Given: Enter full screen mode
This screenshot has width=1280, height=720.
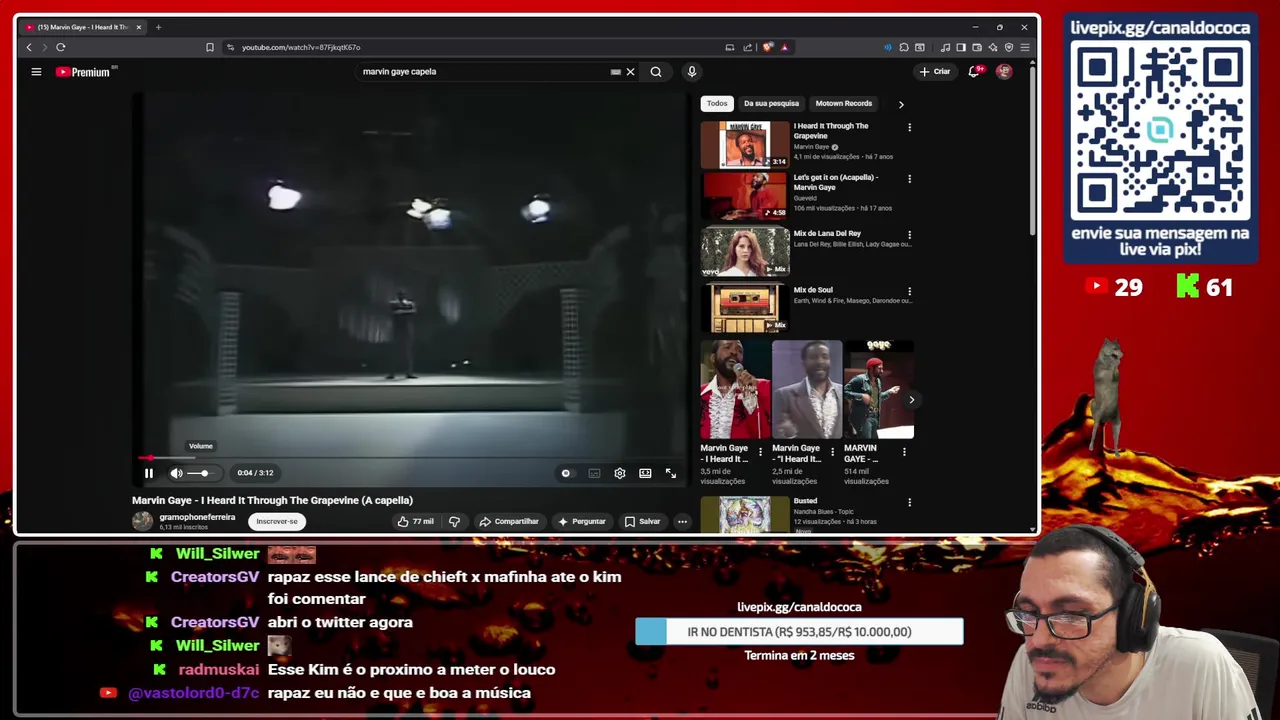Looking at the screenshot, I should click(671, 473).
